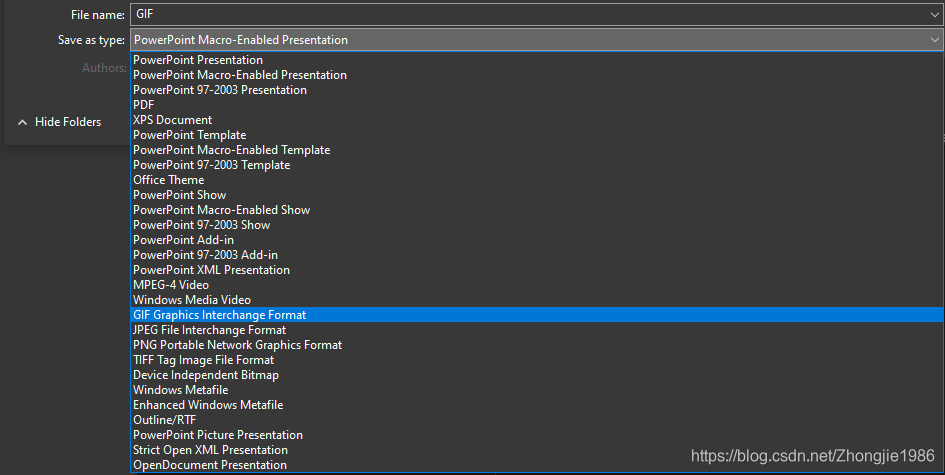
Task: Collapse folders with Hide Folders button
Action: (x=59, y=122)
